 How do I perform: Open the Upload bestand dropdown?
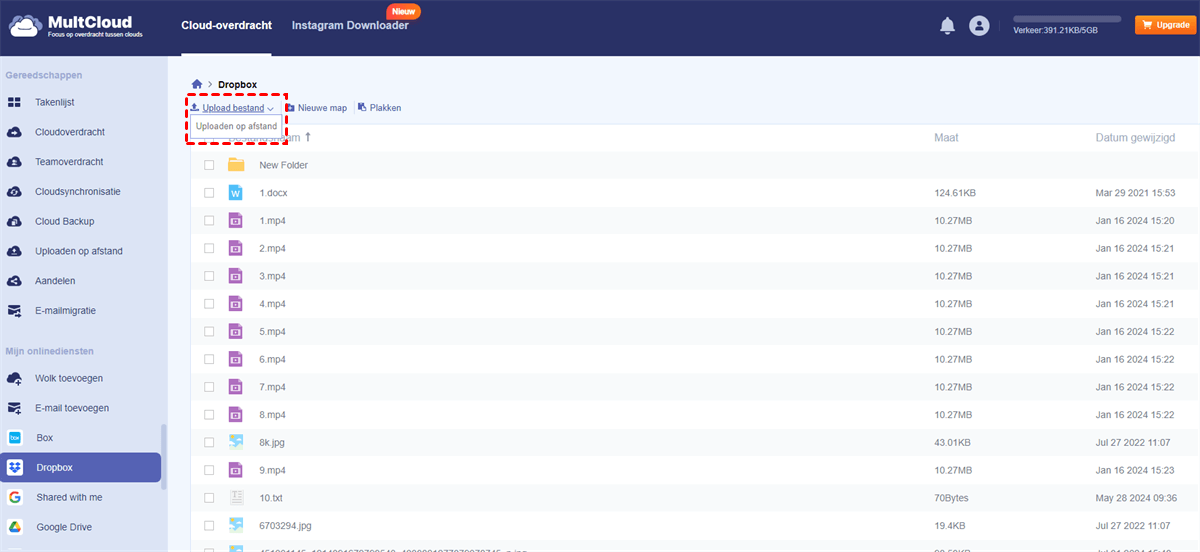(x=231, y=108)
